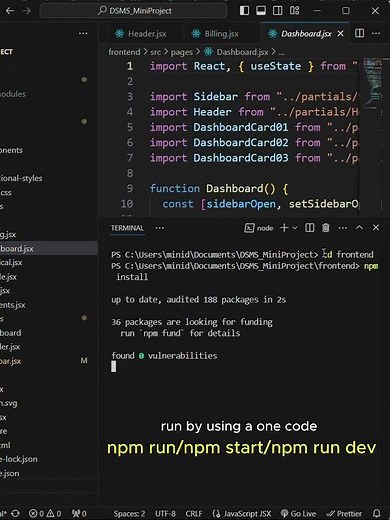Open the ical.jsx file in explorer
The height and width of the screenshot is (520, 390).
coord(49,263)
